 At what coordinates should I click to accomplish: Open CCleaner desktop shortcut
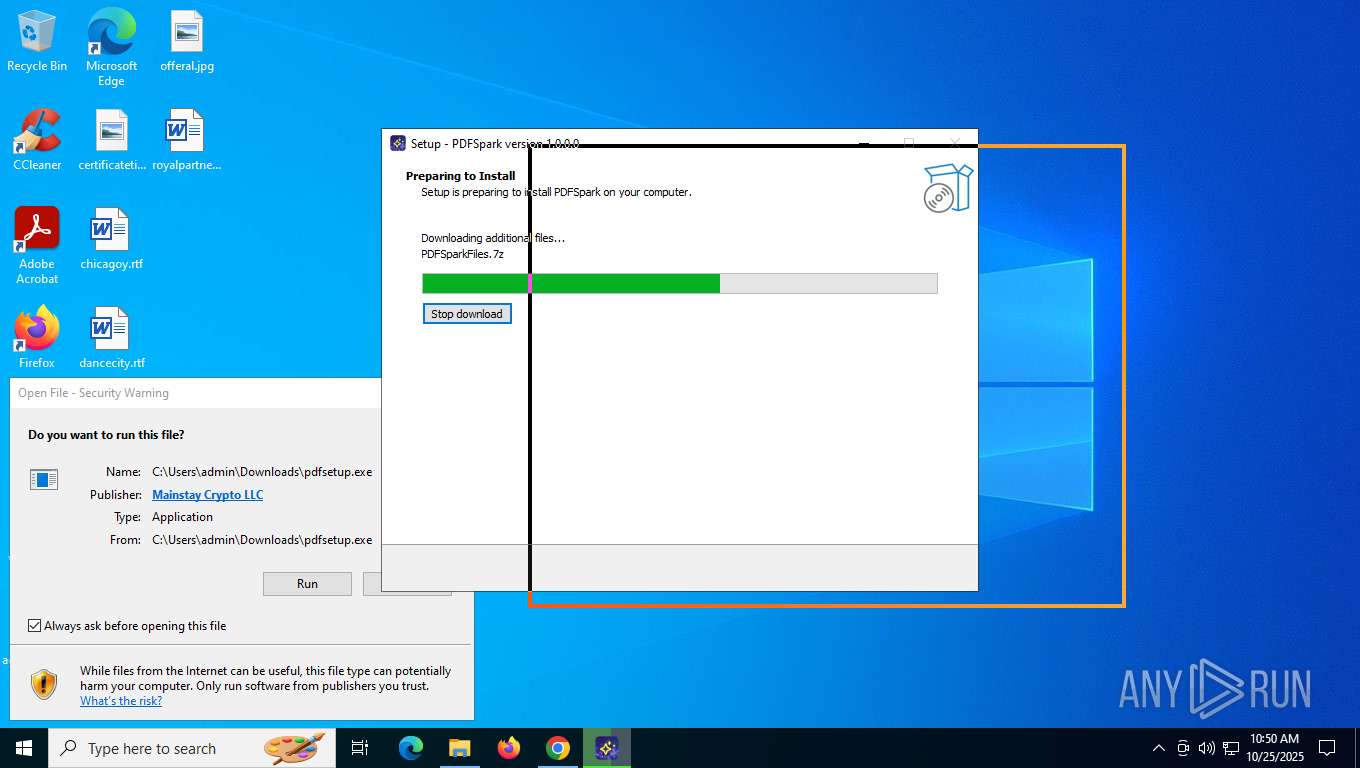[x=37, y=139]
